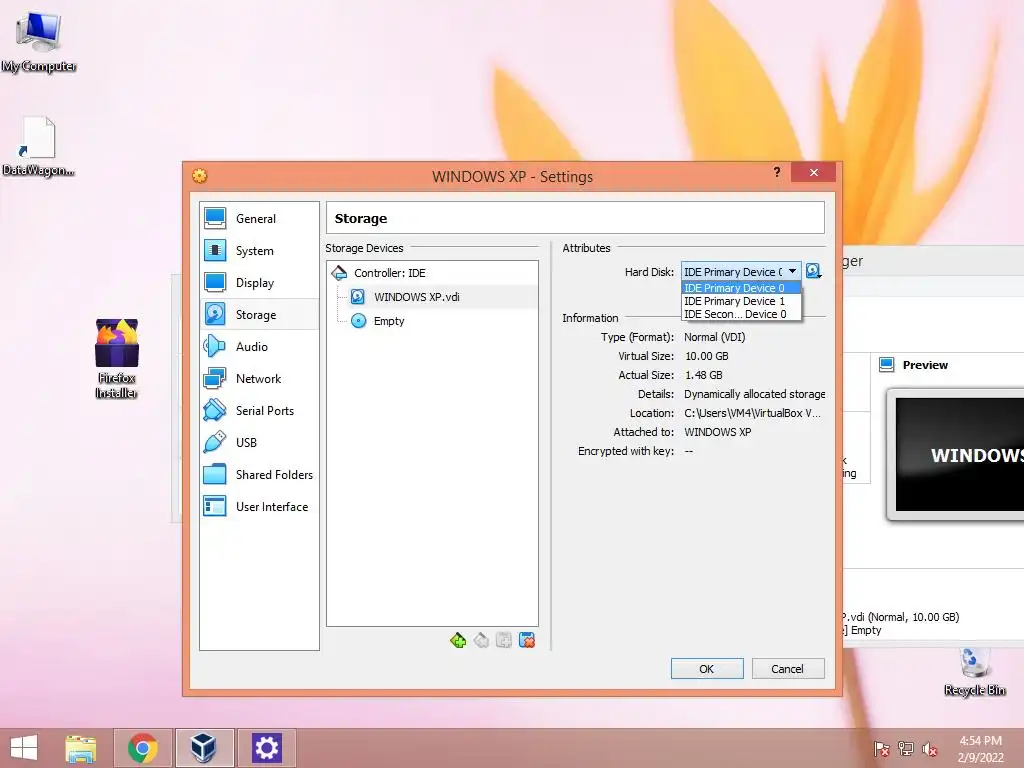Confirm settings with OK button
The height and width of the screenshot is (768, 1024).
pos(707,669)
